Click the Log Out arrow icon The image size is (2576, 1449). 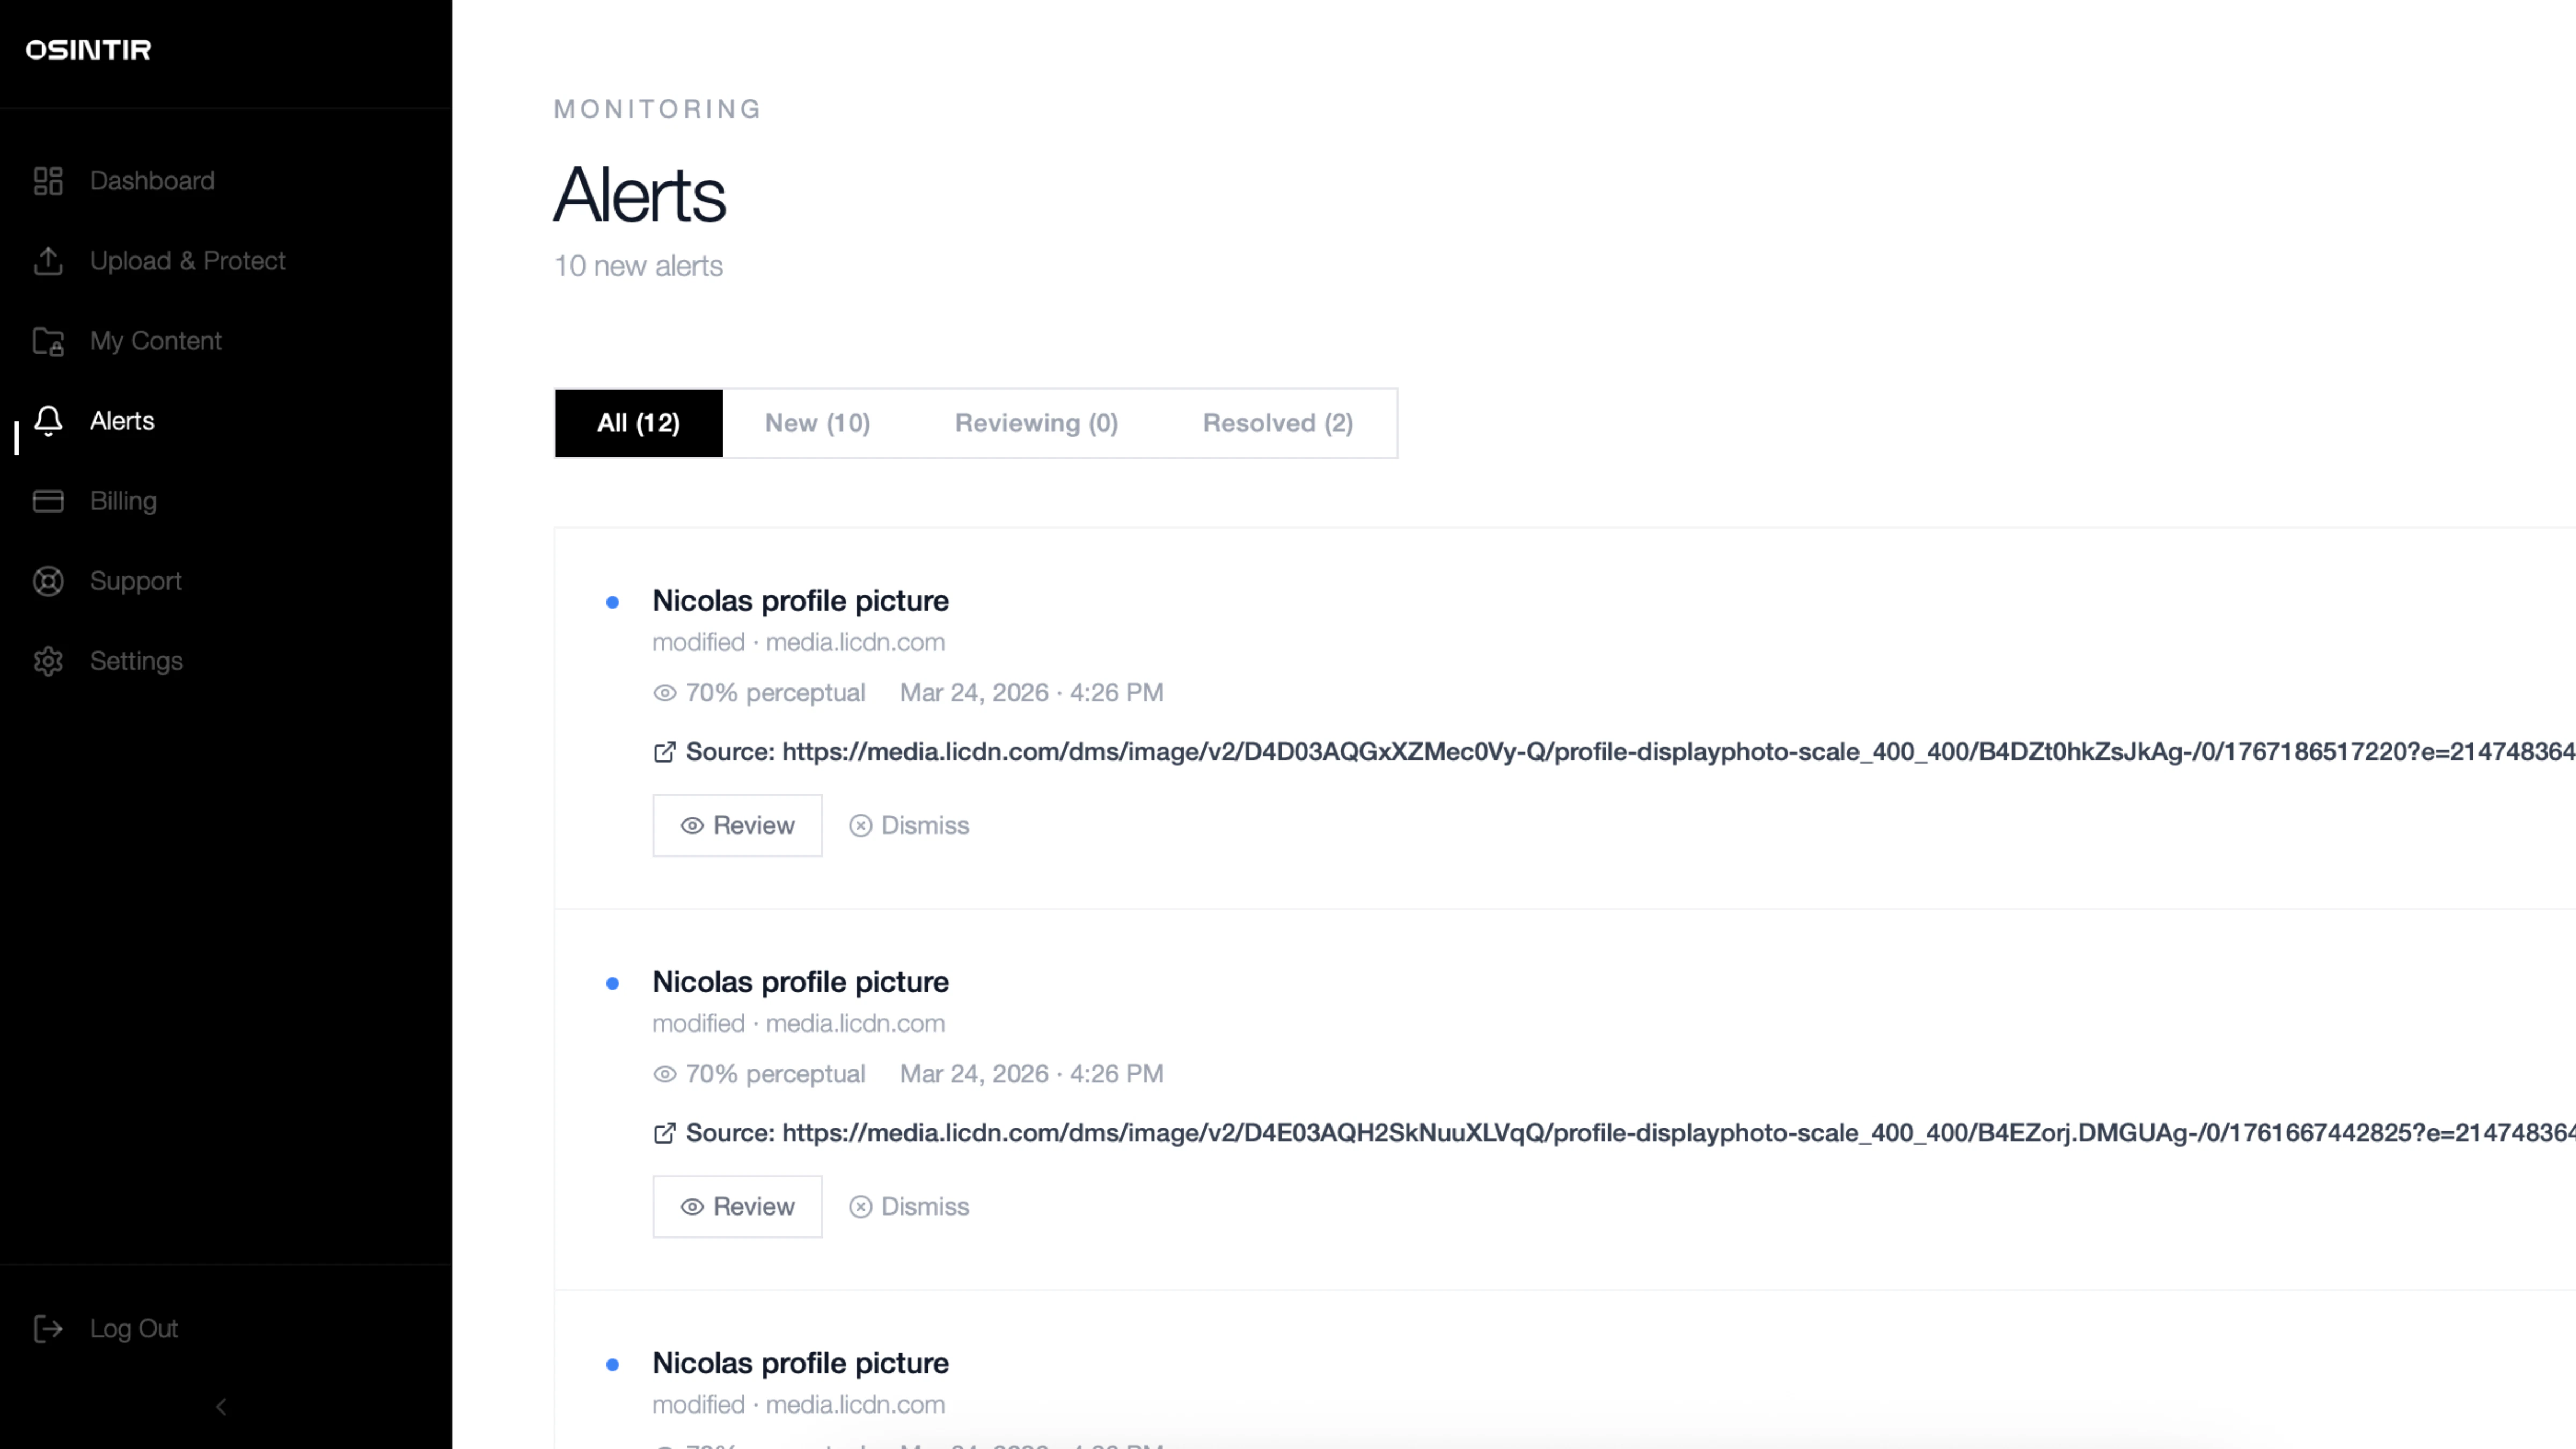[48, 1329]
